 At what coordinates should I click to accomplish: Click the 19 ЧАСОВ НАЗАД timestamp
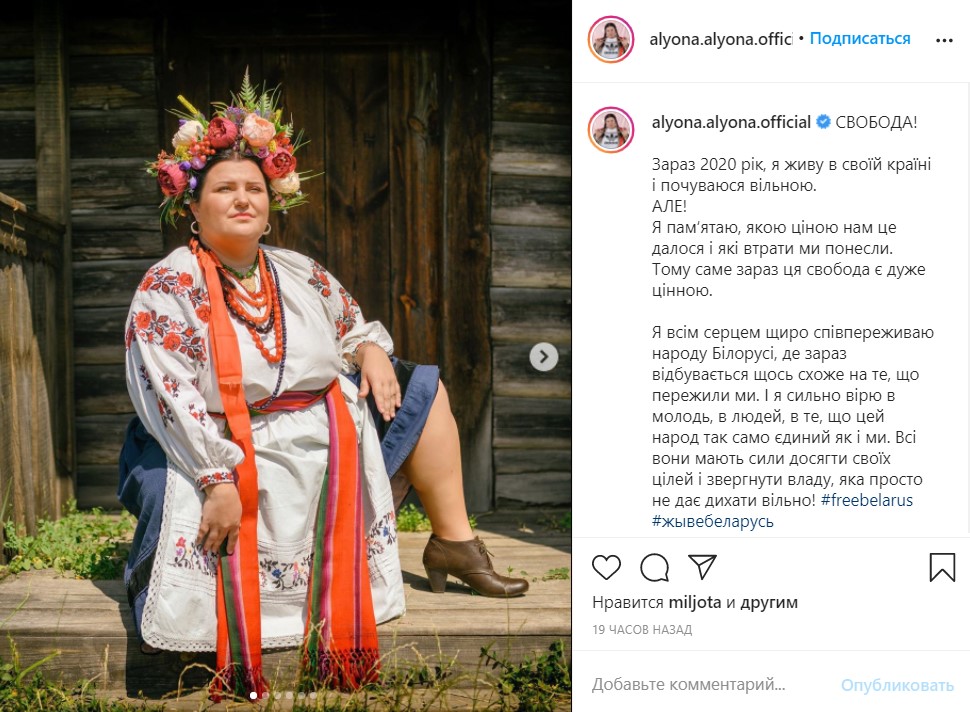point(642,630)
